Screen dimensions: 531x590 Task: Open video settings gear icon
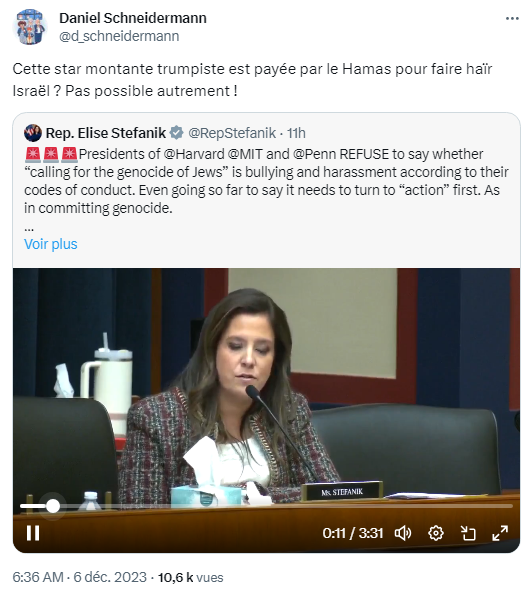coord(436,533)
